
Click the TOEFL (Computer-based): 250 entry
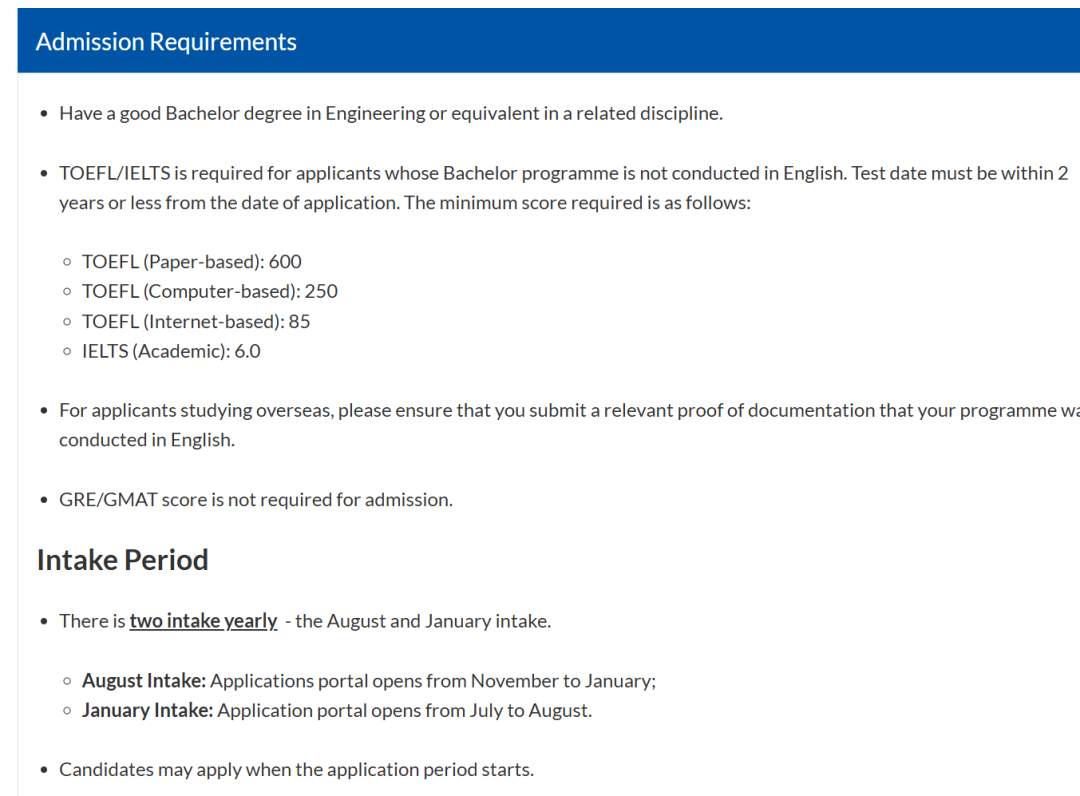point(210,292)
